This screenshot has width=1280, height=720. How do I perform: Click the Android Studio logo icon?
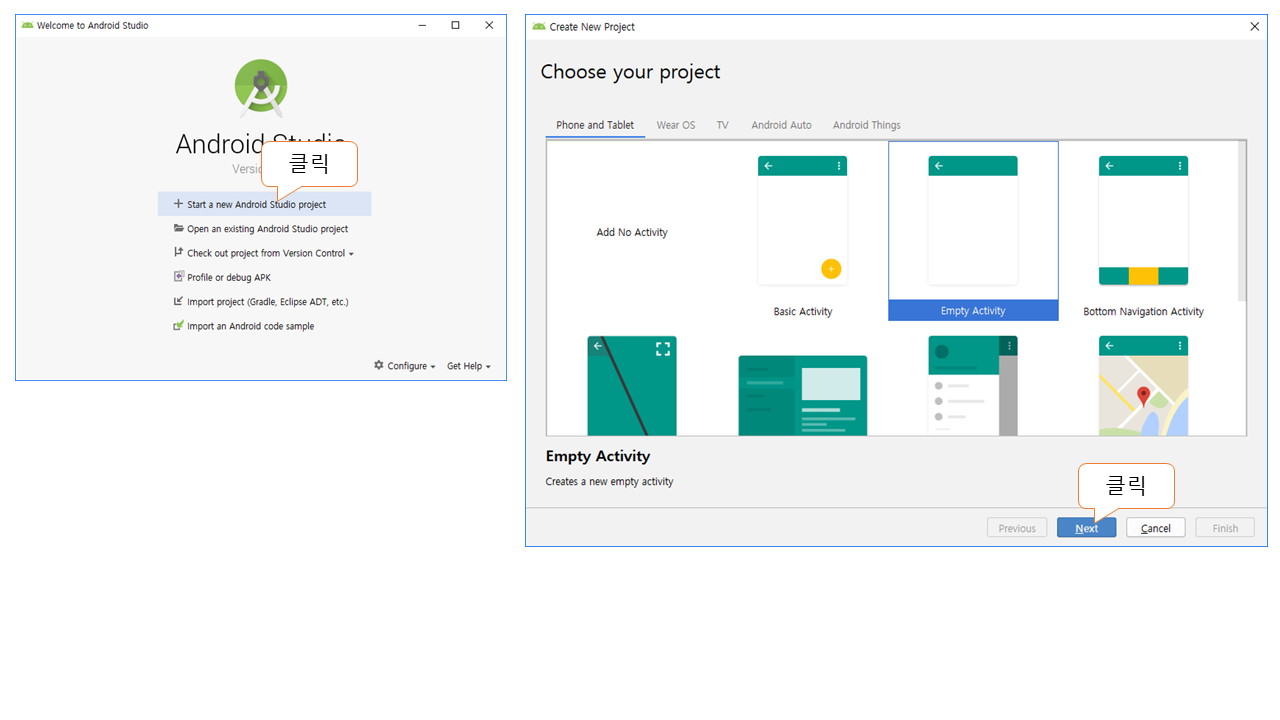pos(261,88)
